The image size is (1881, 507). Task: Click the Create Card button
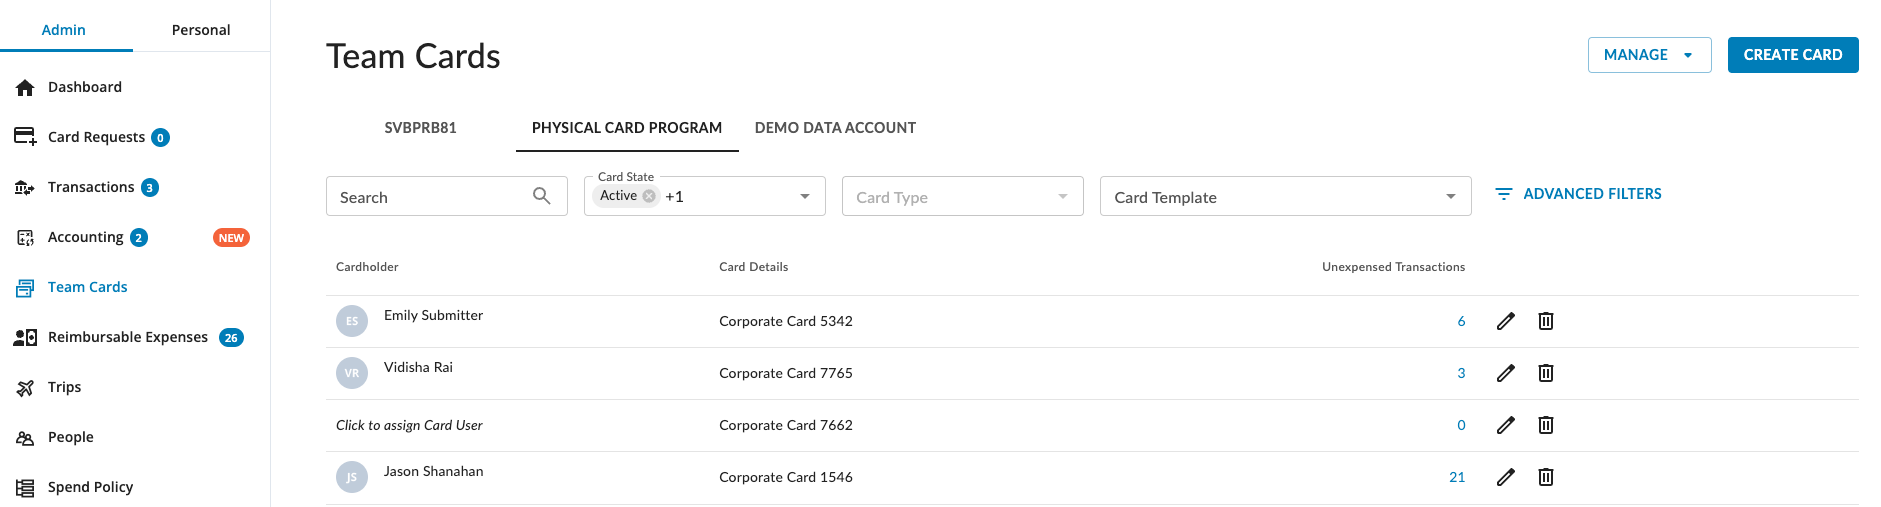(1792, 55)
